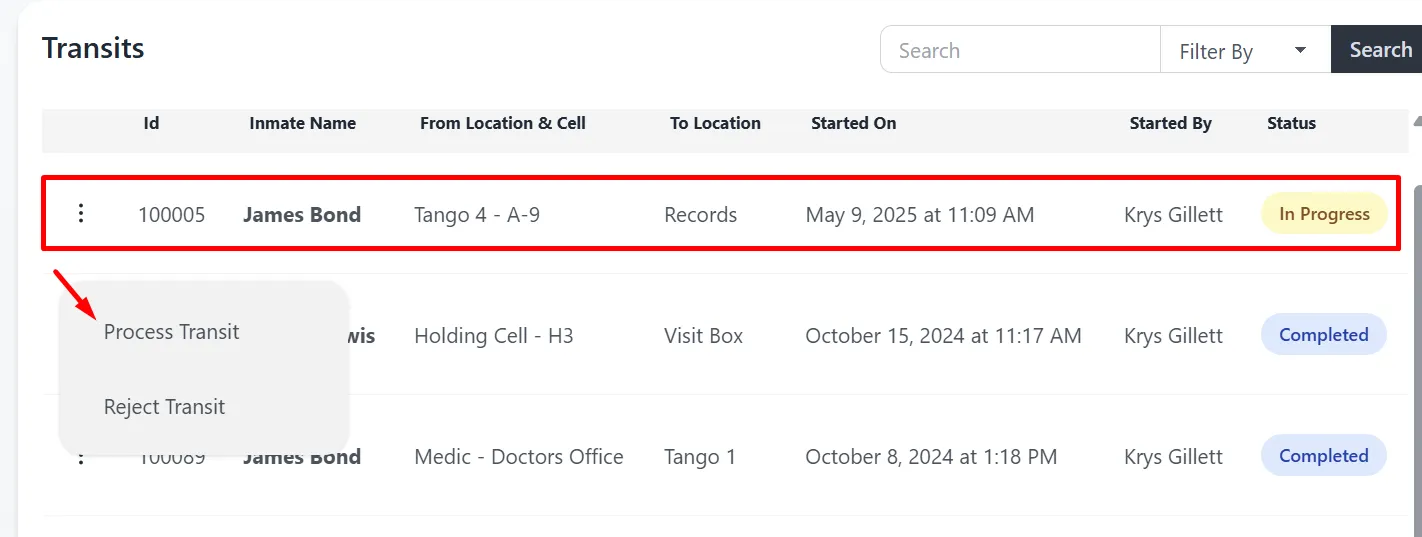
Task: Click the Inmate Name column header
Action: (x=302, y=124)
